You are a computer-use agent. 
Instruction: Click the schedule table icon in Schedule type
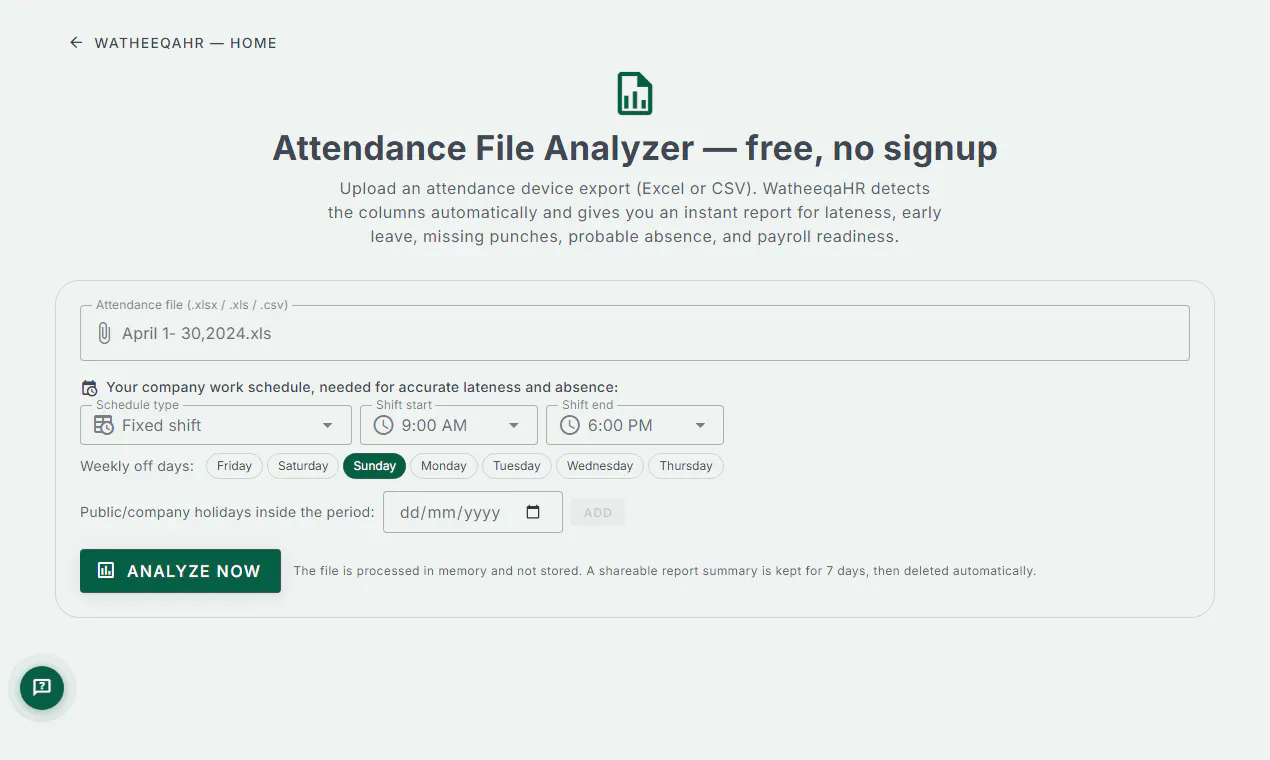click(104, 425)
